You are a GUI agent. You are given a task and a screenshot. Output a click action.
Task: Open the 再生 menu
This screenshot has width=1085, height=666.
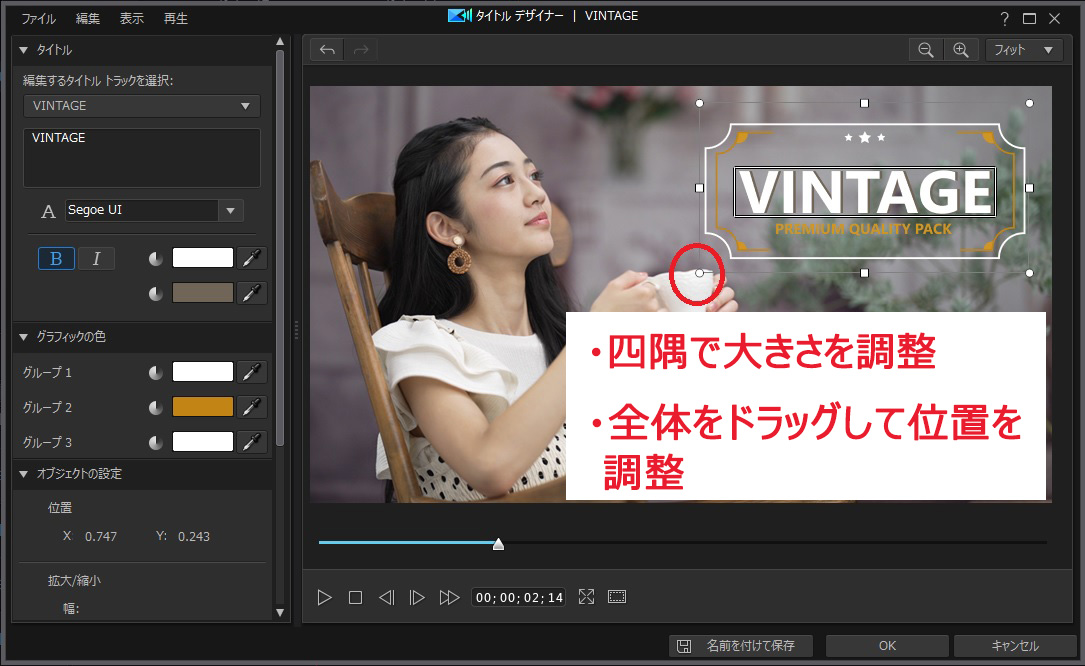[176, 19]
